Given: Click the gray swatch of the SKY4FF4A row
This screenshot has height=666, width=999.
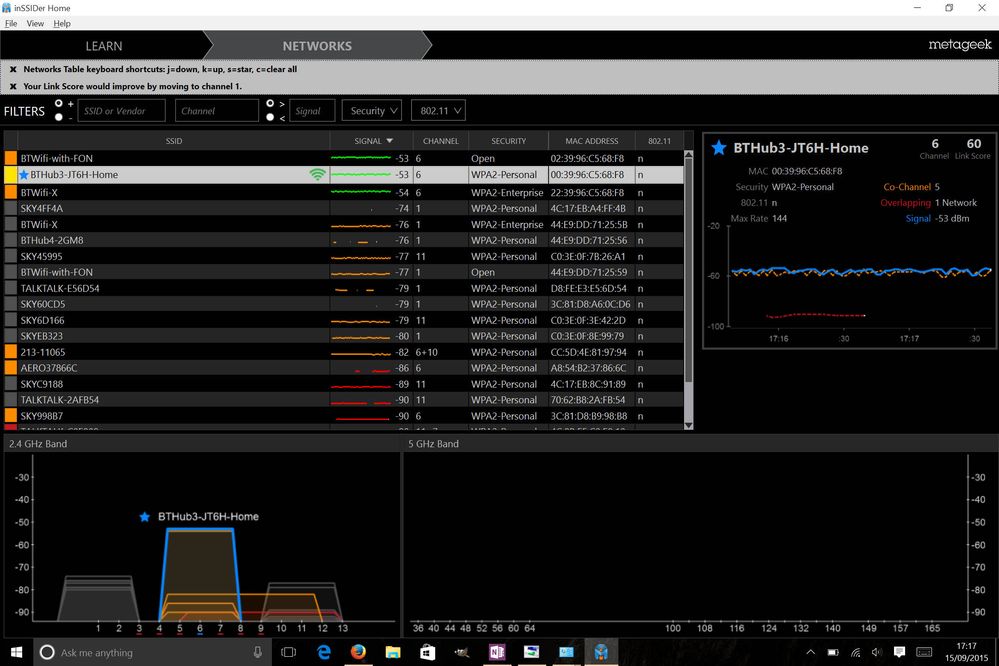Looking at the screenshot, I should tap(11, 208).
